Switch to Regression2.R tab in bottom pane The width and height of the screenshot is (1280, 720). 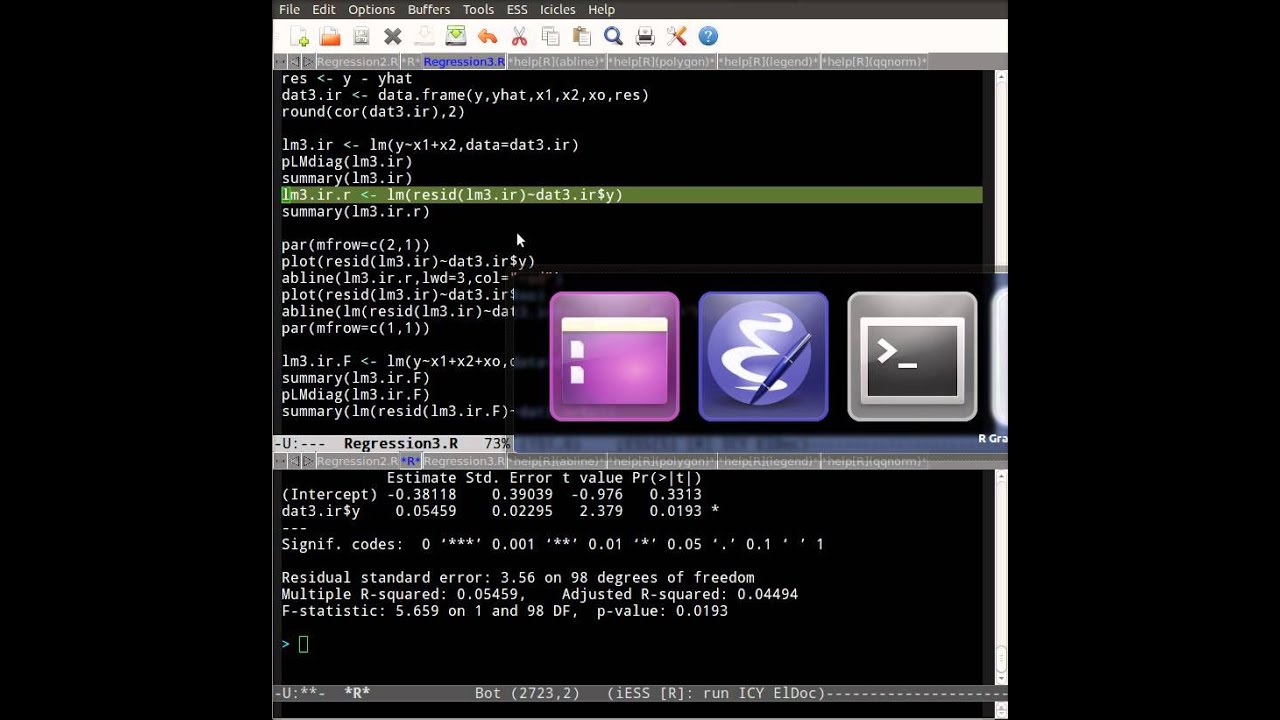(357, 462)
